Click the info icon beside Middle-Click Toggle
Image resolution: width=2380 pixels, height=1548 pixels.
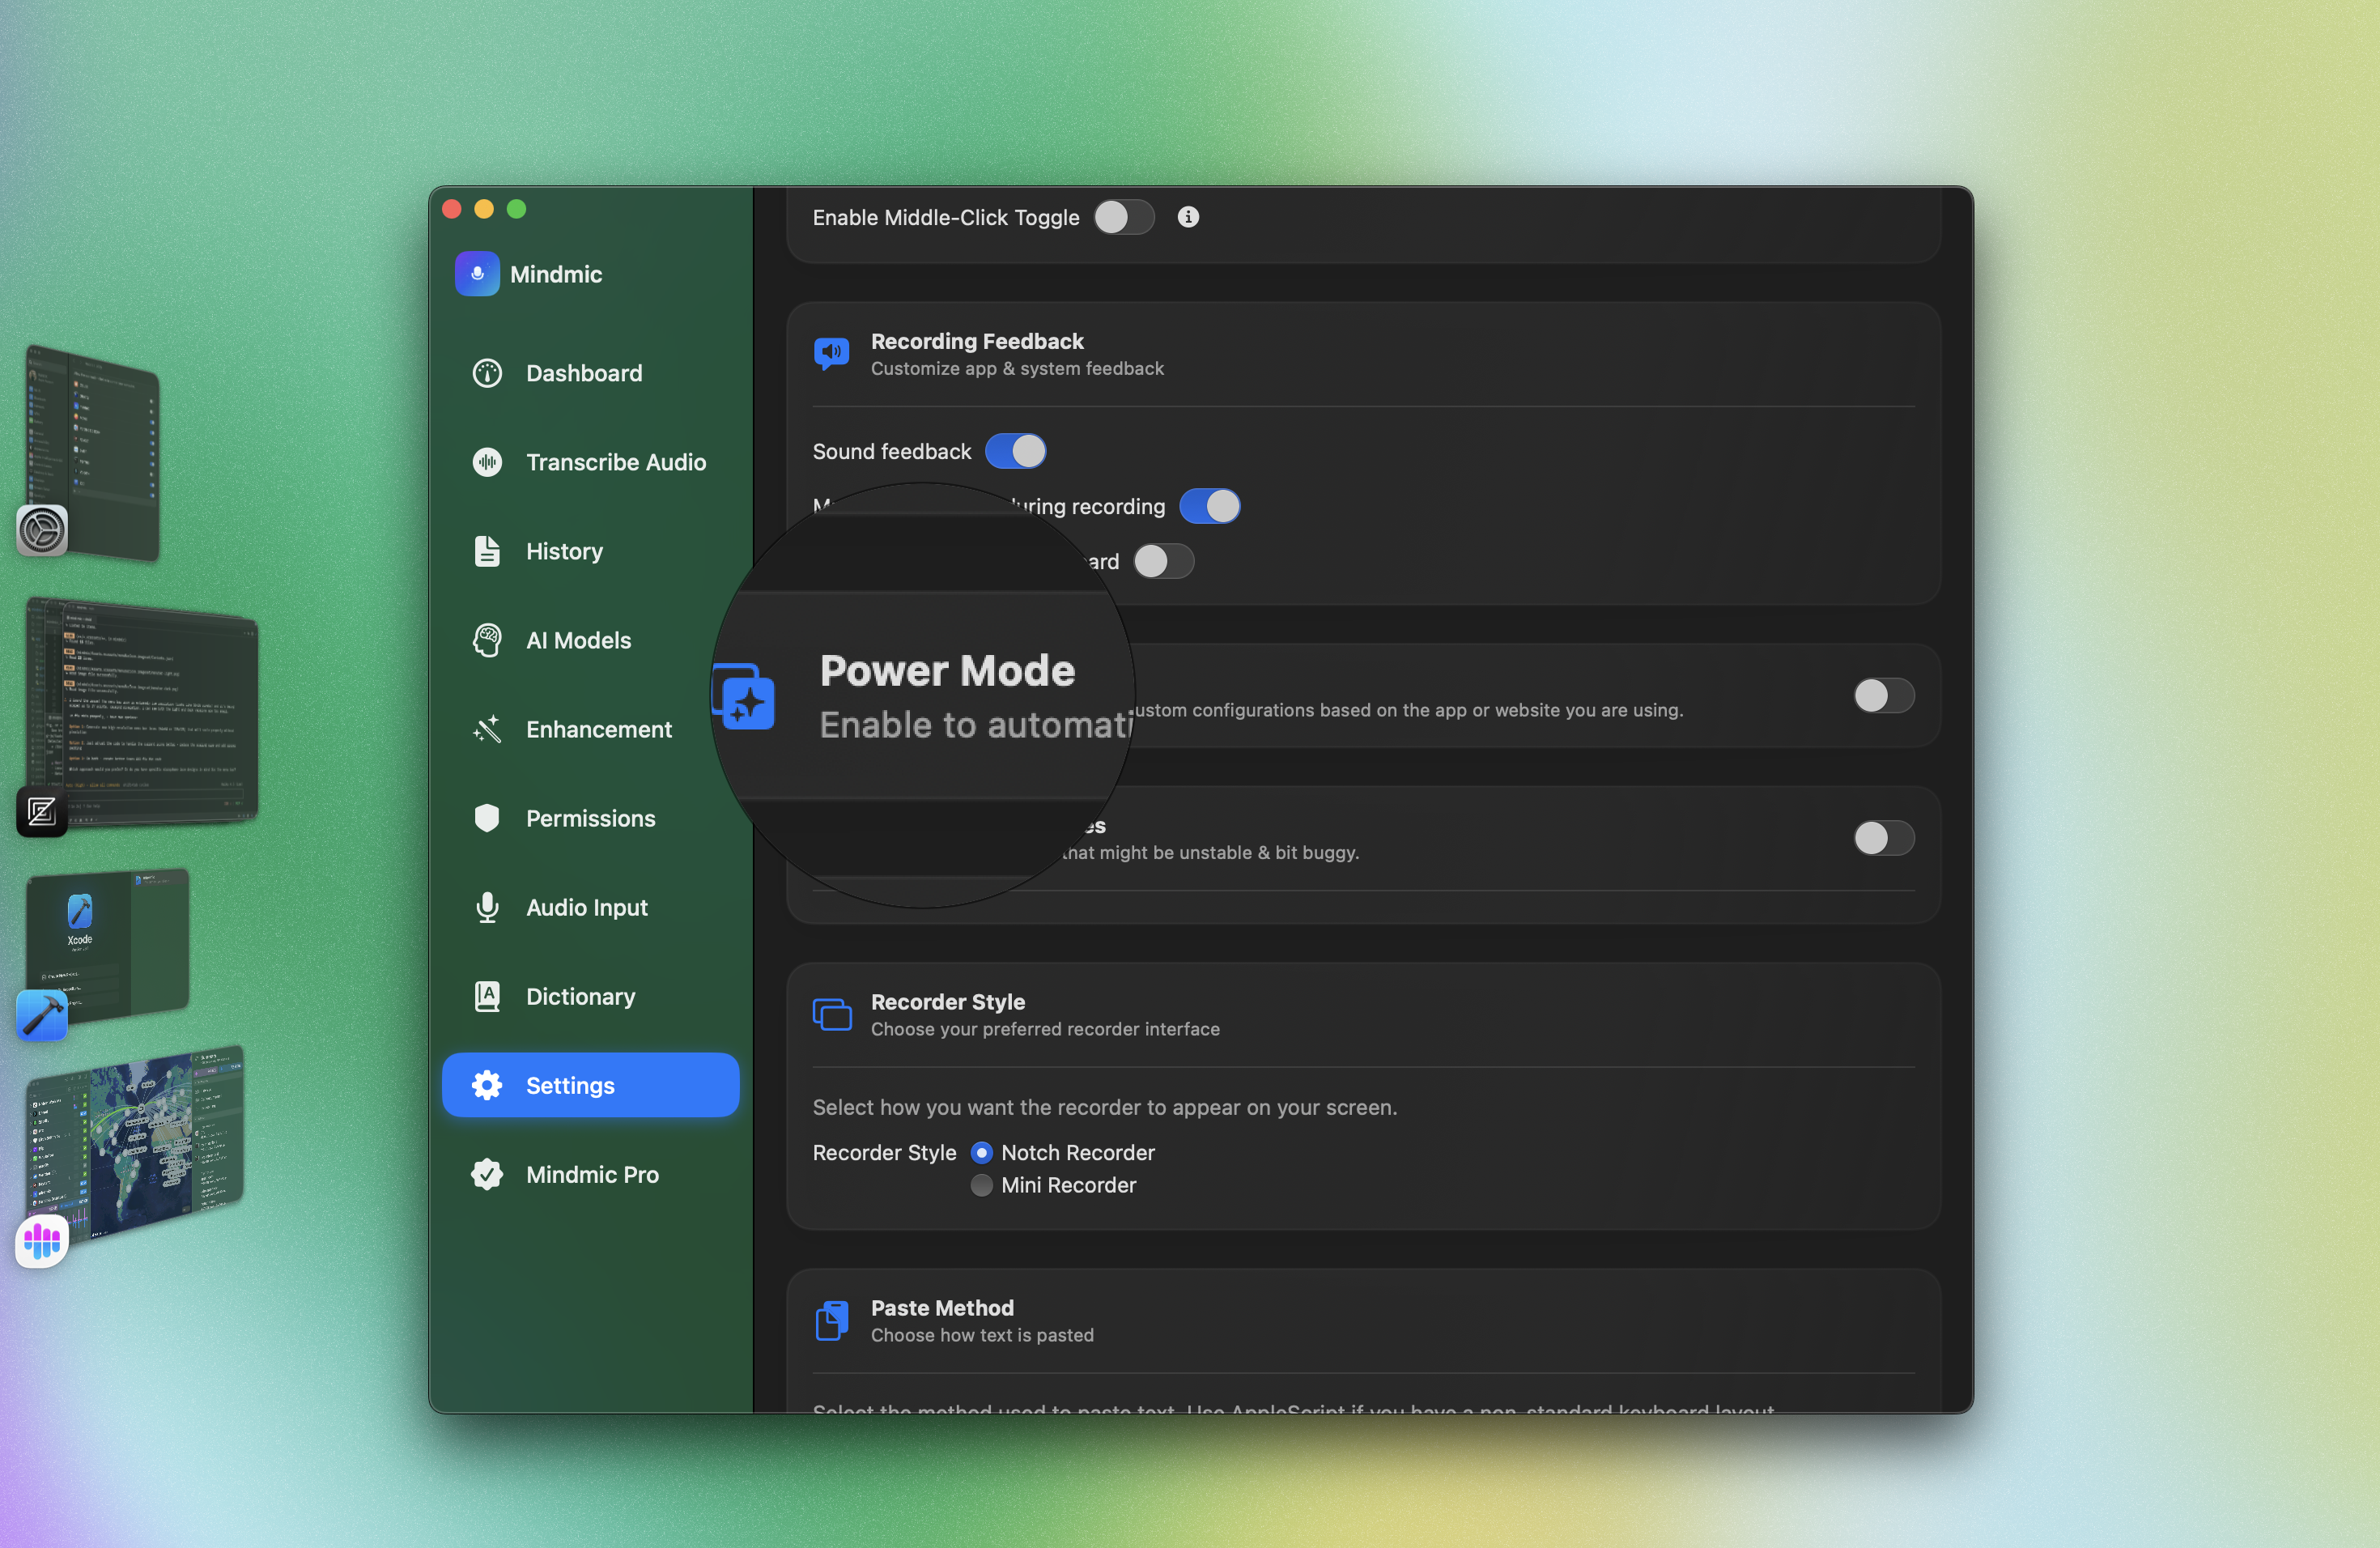1187,217
